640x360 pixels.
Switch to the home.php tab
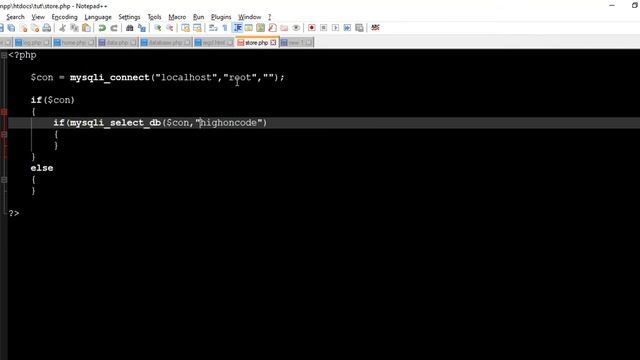coord(73,42)
